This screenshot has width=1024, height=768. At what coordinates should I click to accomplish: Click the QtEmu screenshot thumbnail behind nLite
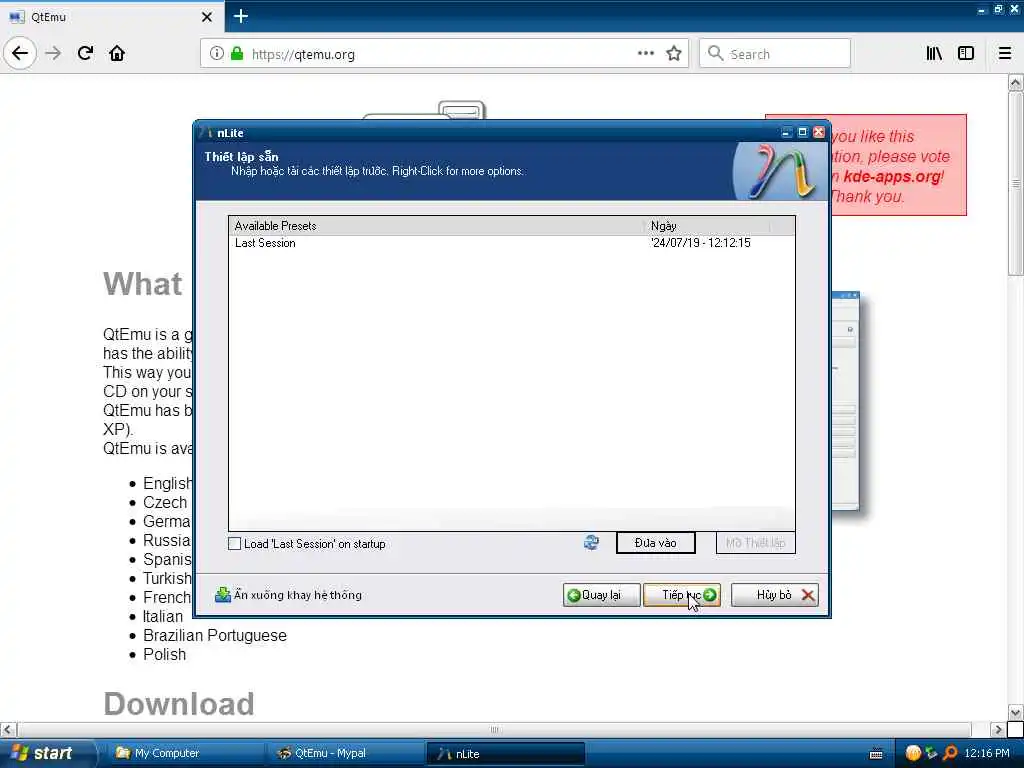[x=846, y=400]
